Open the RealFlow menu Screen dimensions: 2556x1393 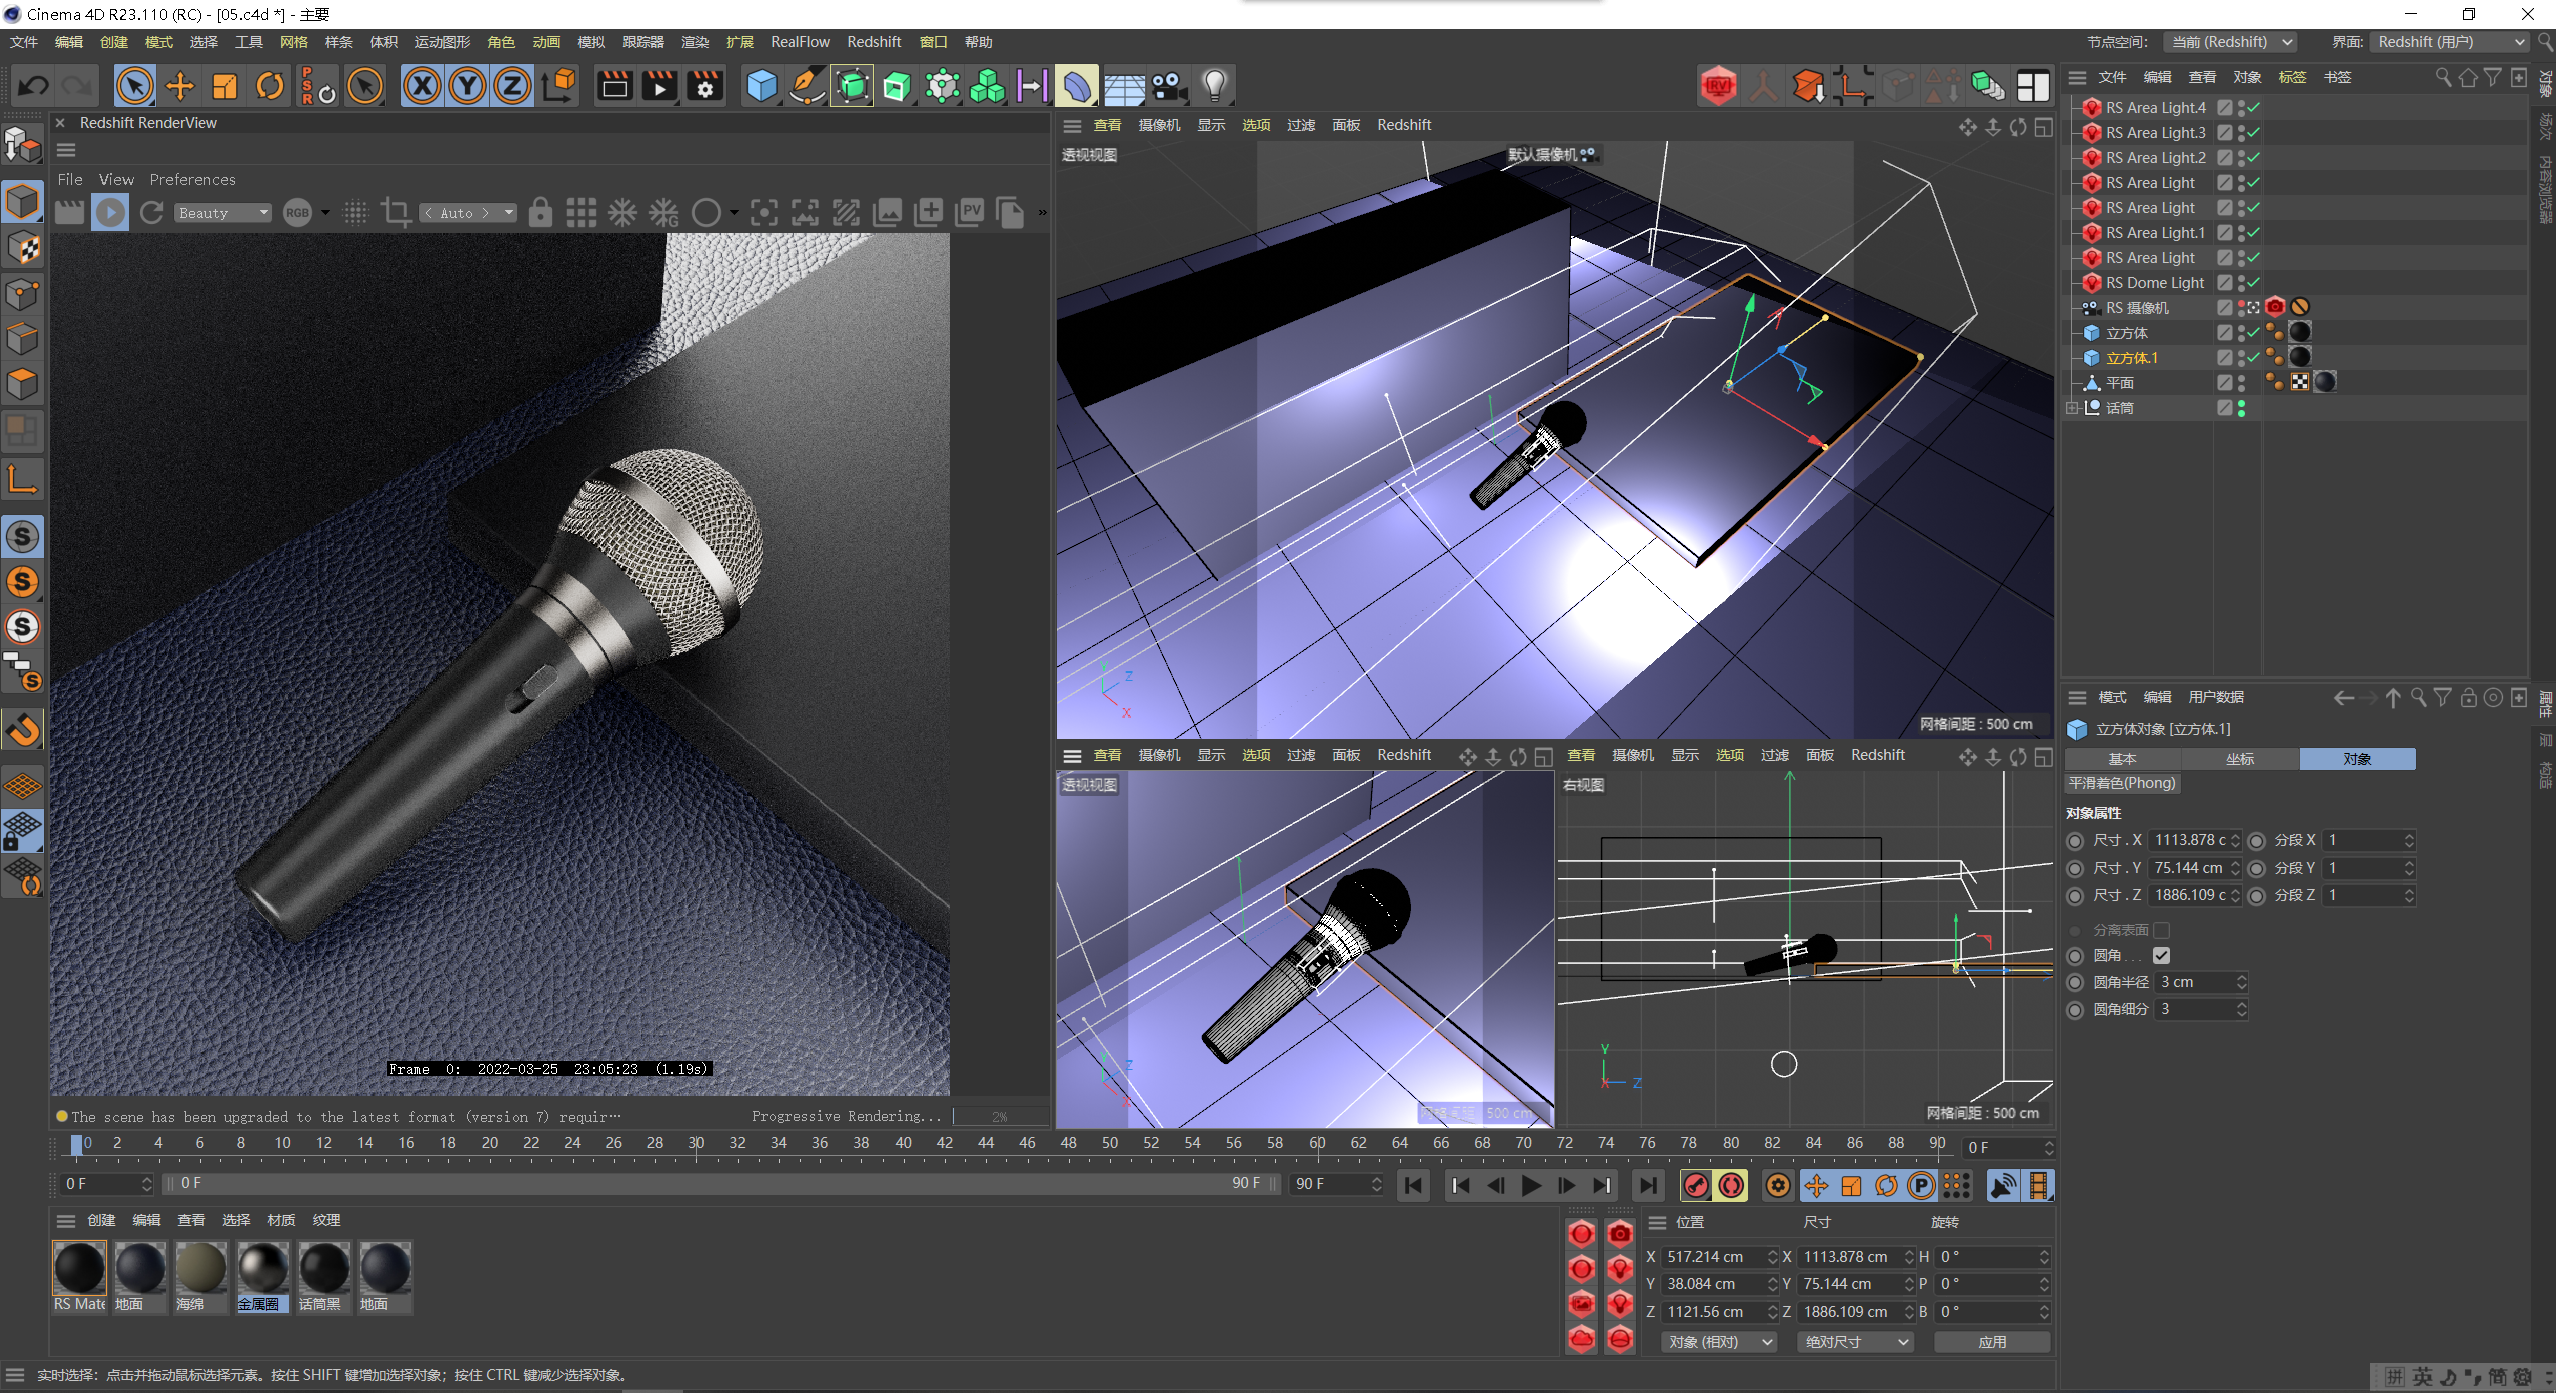click(800, 42)
